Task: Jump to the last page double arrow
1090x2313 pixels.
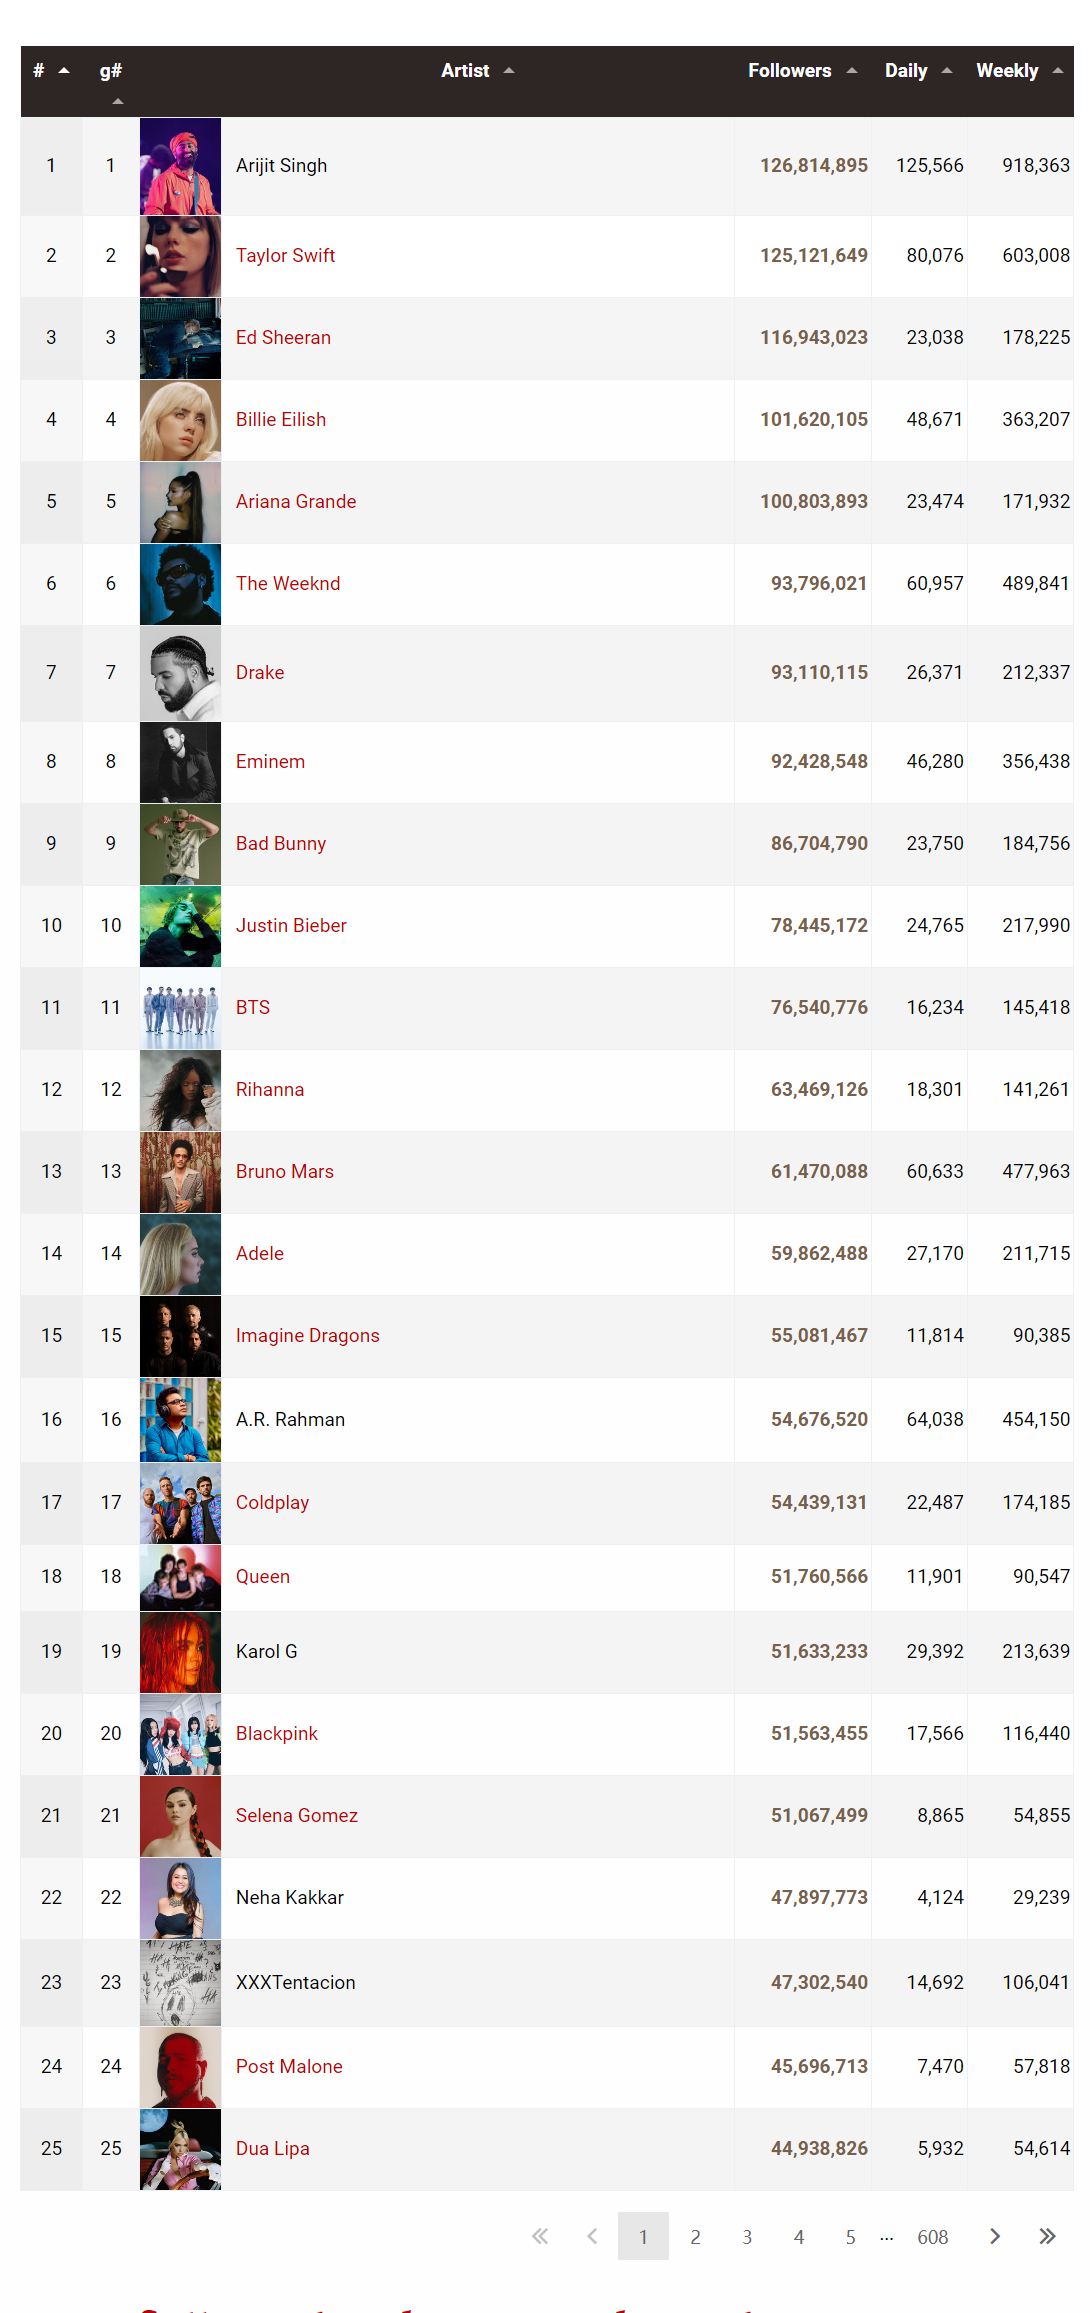Action: 1047,2236
